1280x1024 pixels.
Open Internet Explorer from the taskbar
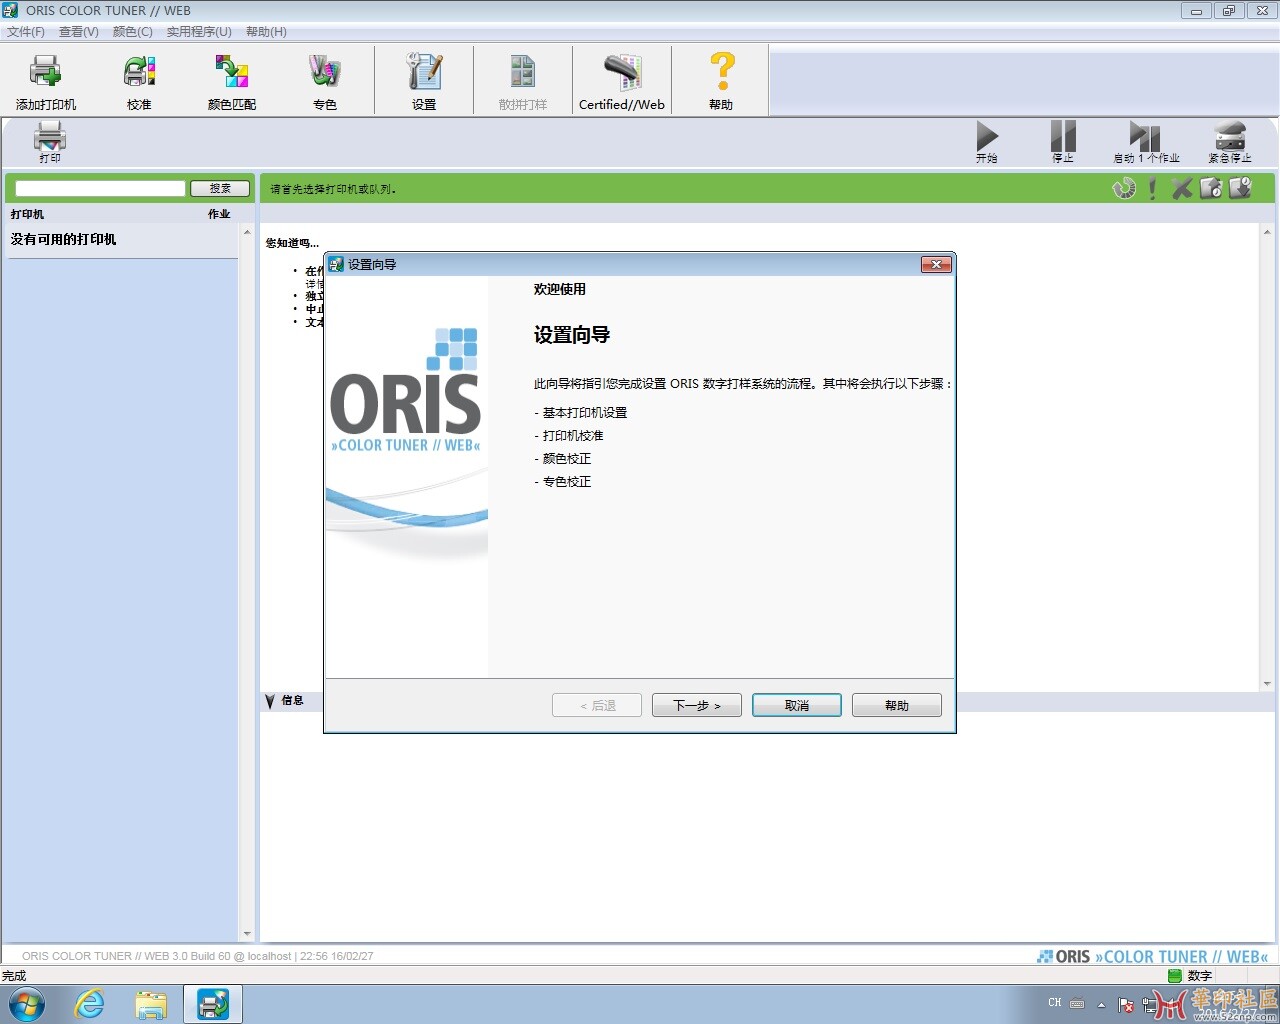pos(90,1004)
